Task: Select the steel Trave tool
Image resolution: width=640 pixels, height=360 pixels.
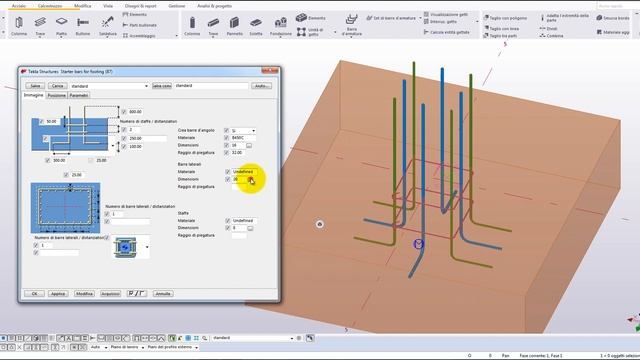Action: point(40,26)
